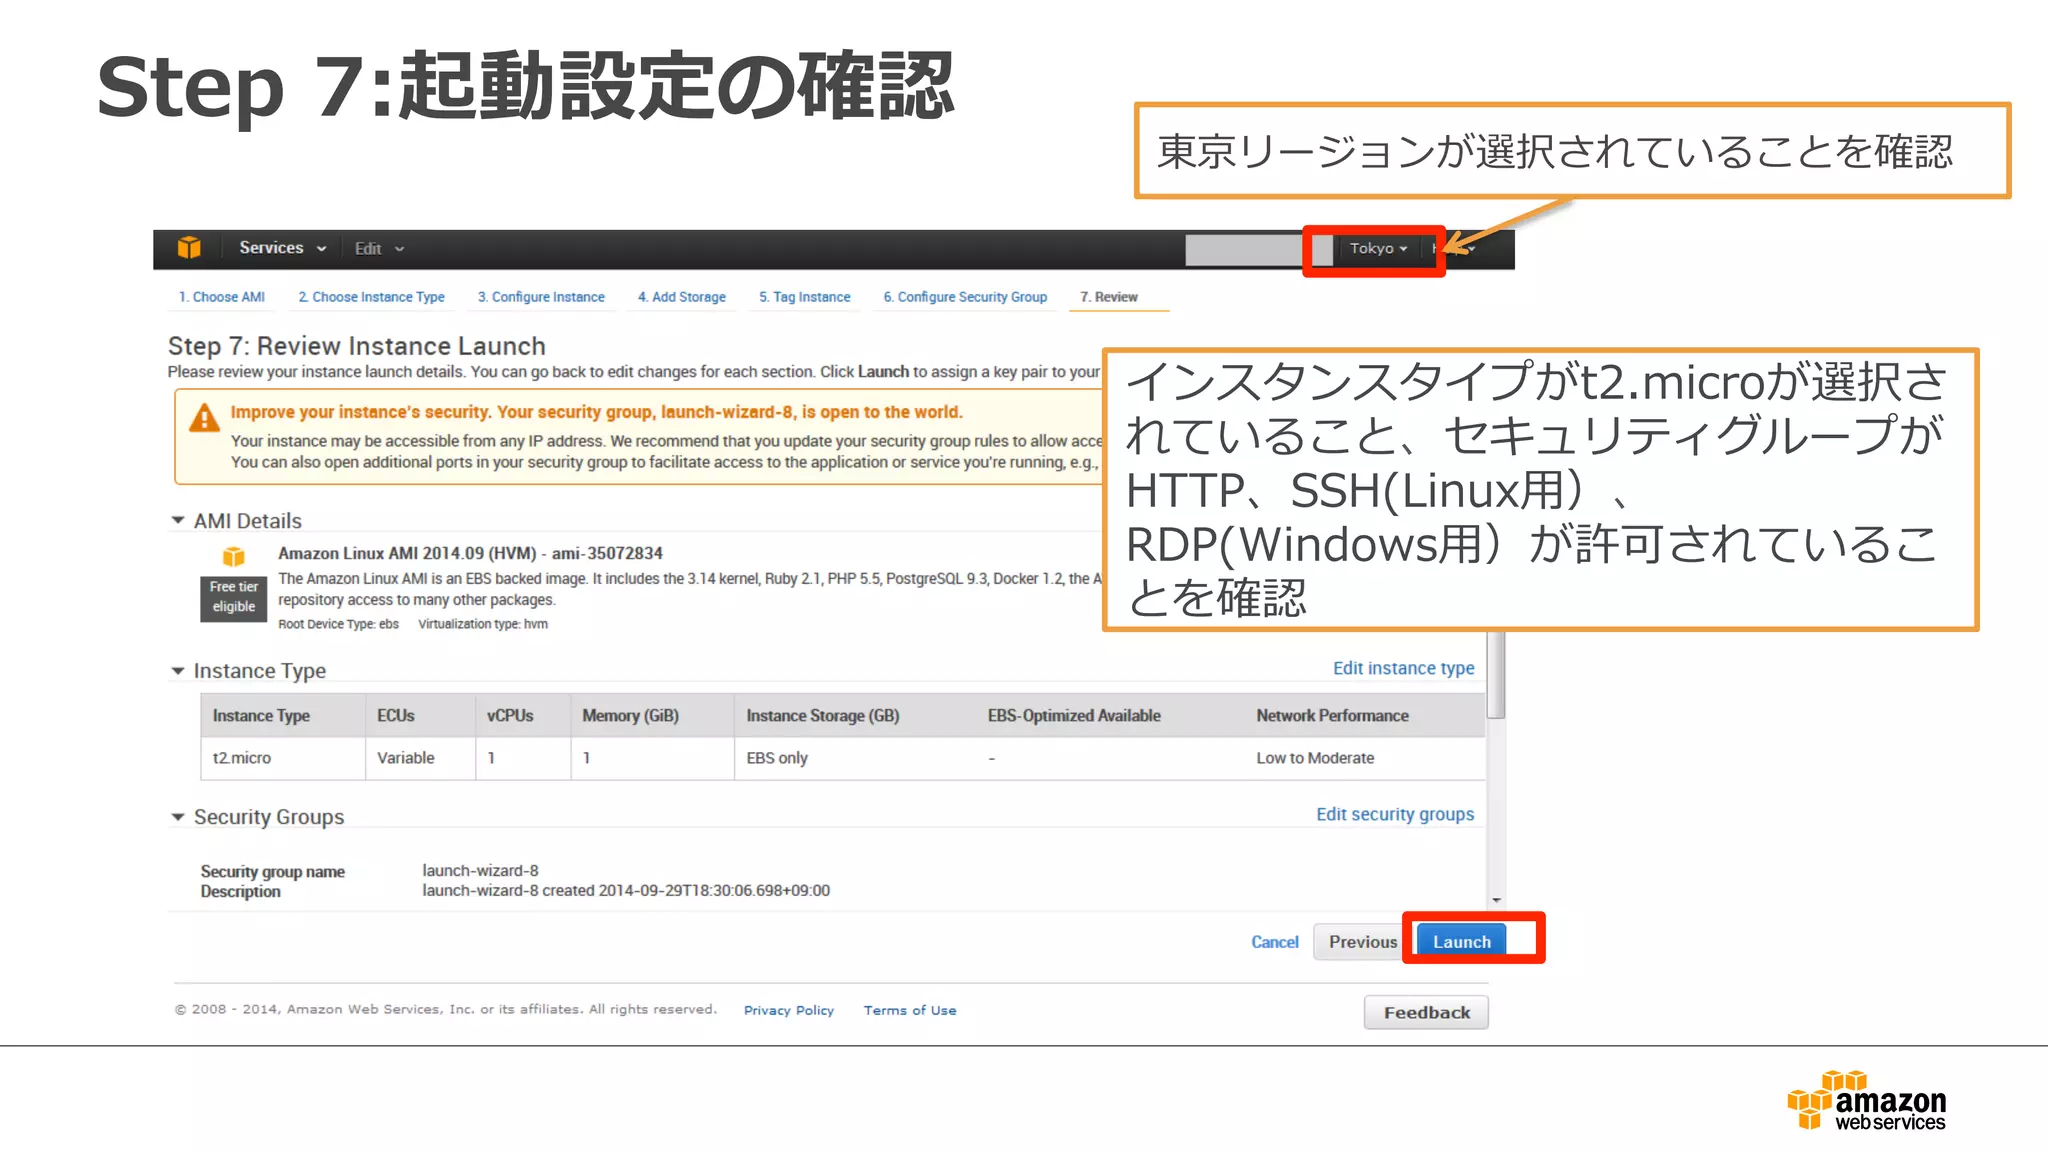Click the Cancel link
Image resolution: width=2048 pixels, height=1152 pixels.
pos(1275,942)
